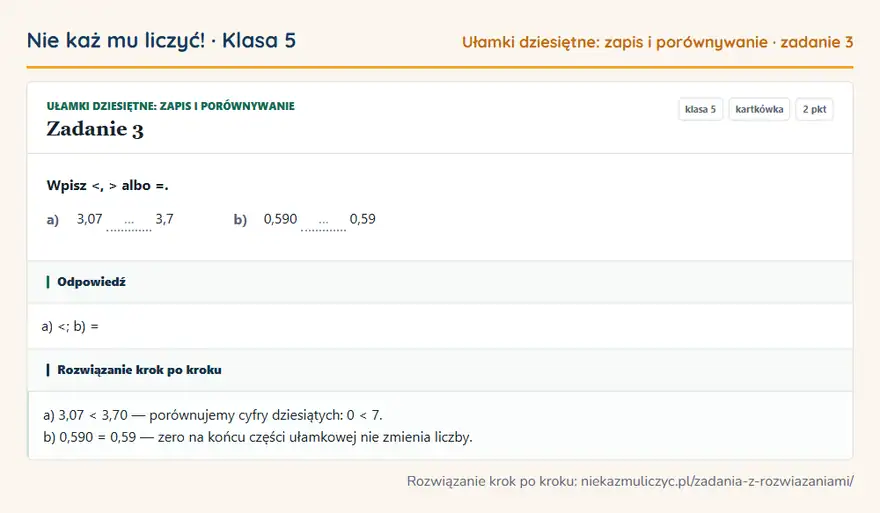Click the answer line 'a) <; b) ='

[70, 326]
